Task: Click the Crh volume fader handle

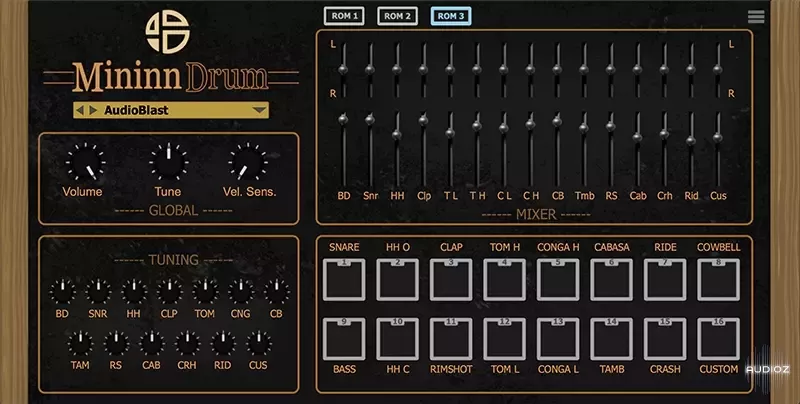Action: point(664,134)
